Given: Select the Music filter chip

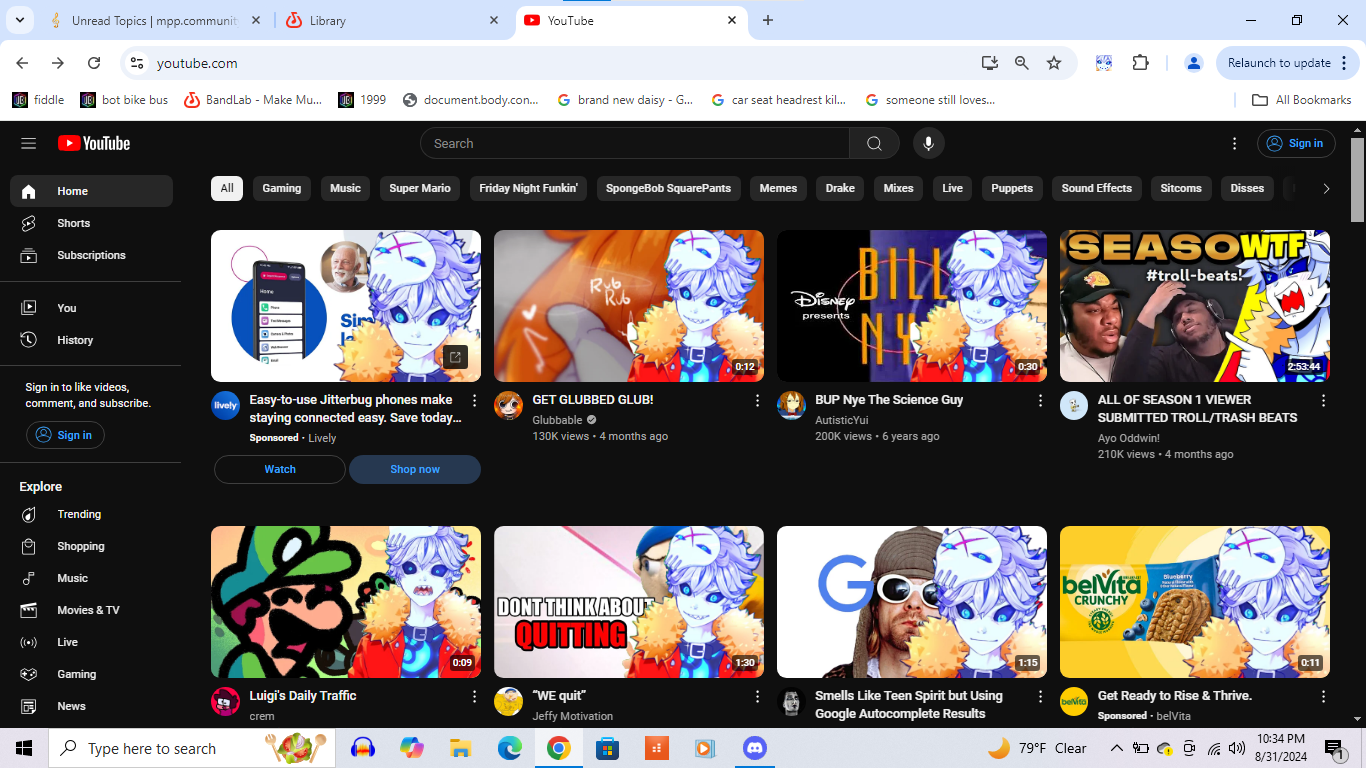Looking at the screenshot, I should [x=345, y=188].
